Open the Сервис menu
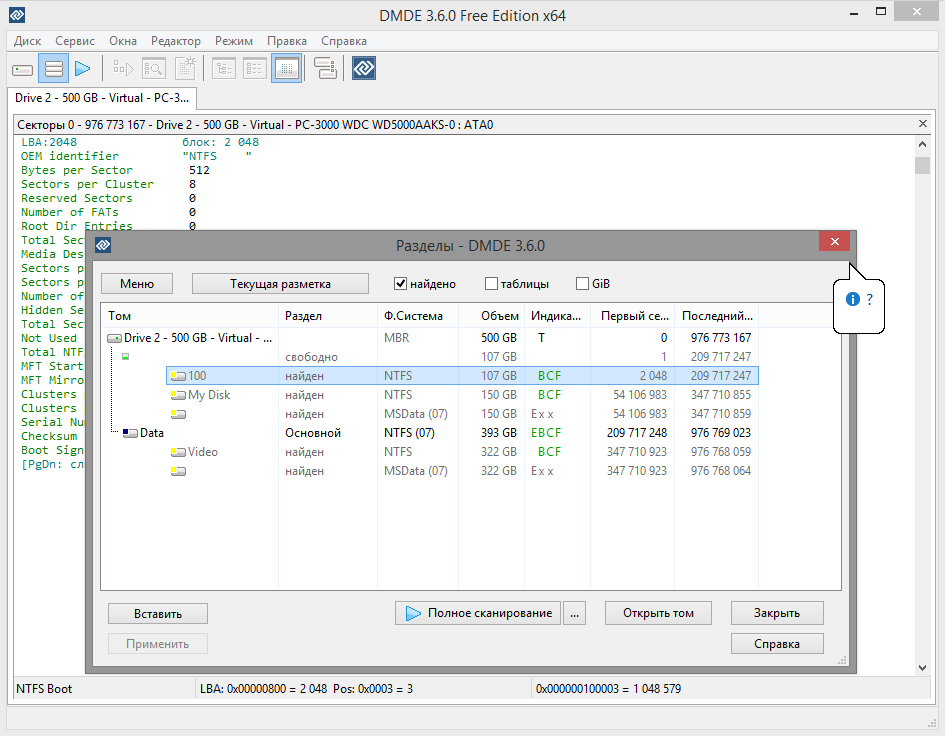The width and height of the screenshot is (945, 736). point(75,41)
